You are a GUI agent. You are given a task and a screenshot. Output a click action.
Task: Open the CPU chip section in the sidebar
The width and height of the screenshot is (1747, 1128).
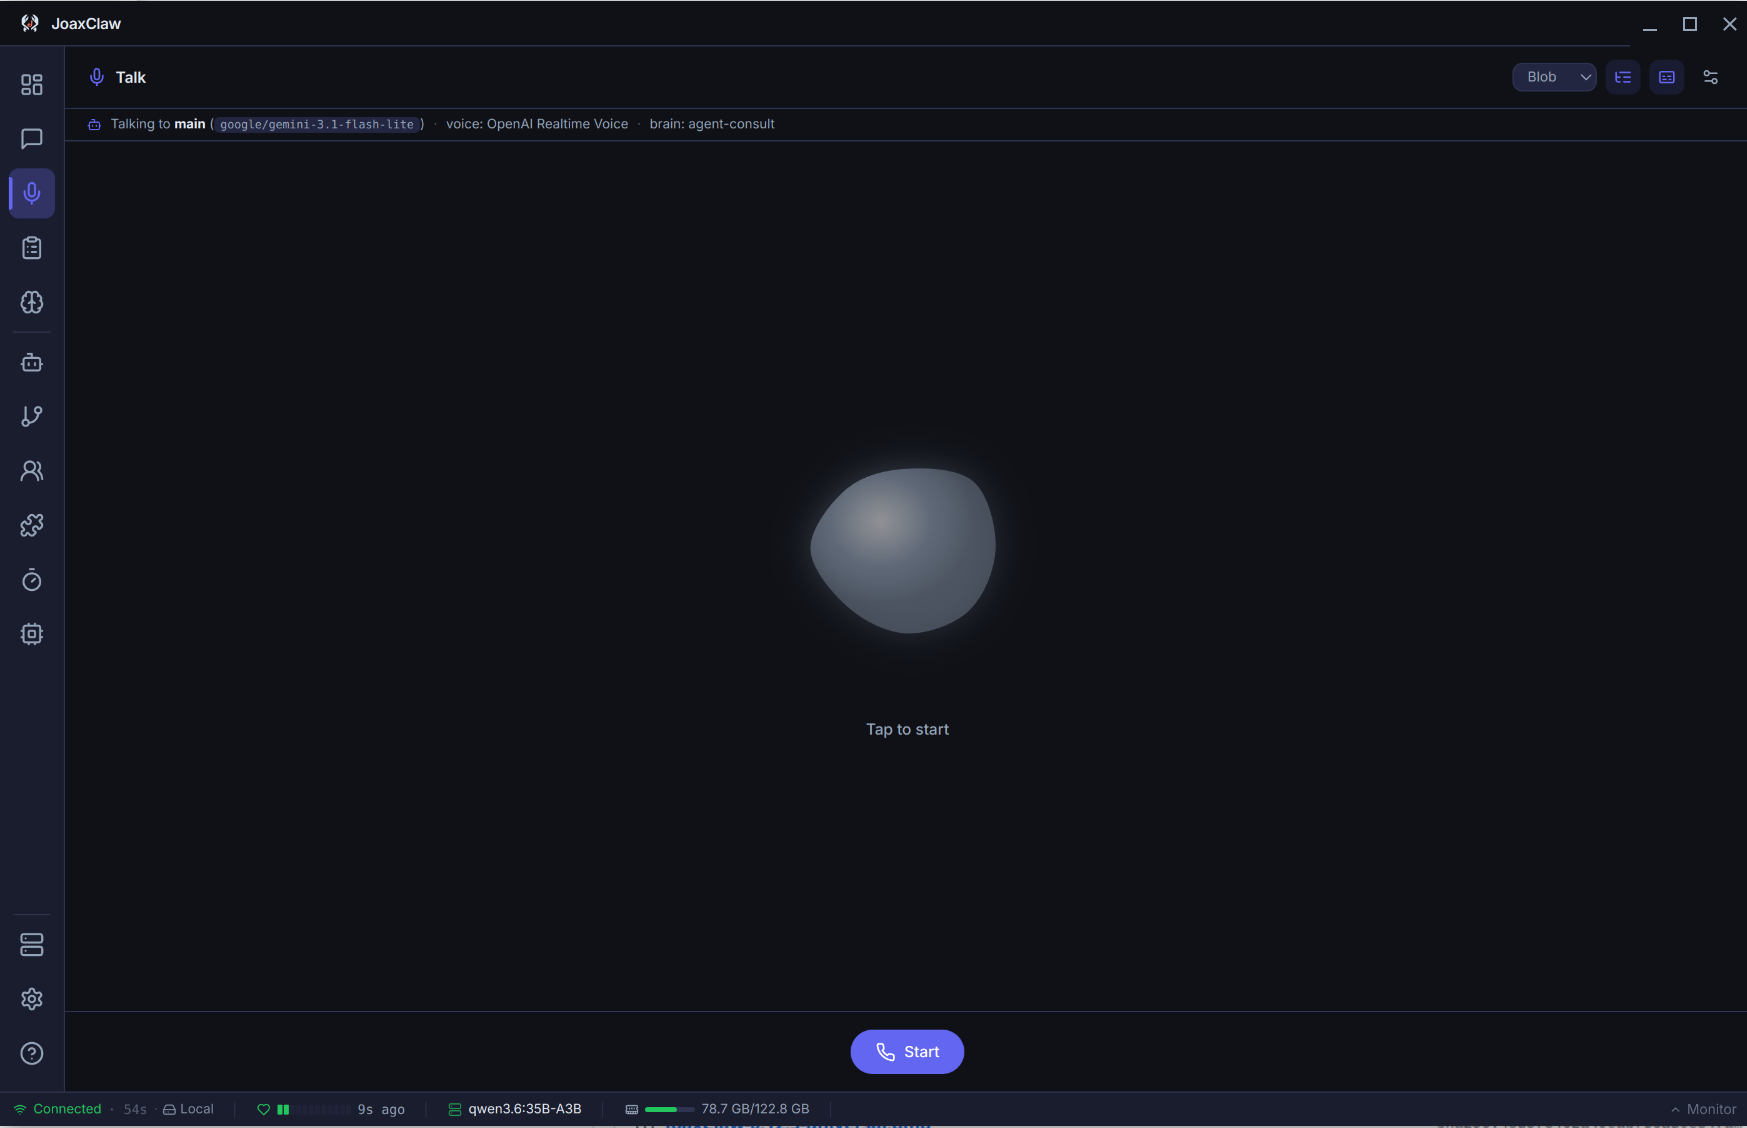point(32,634)
